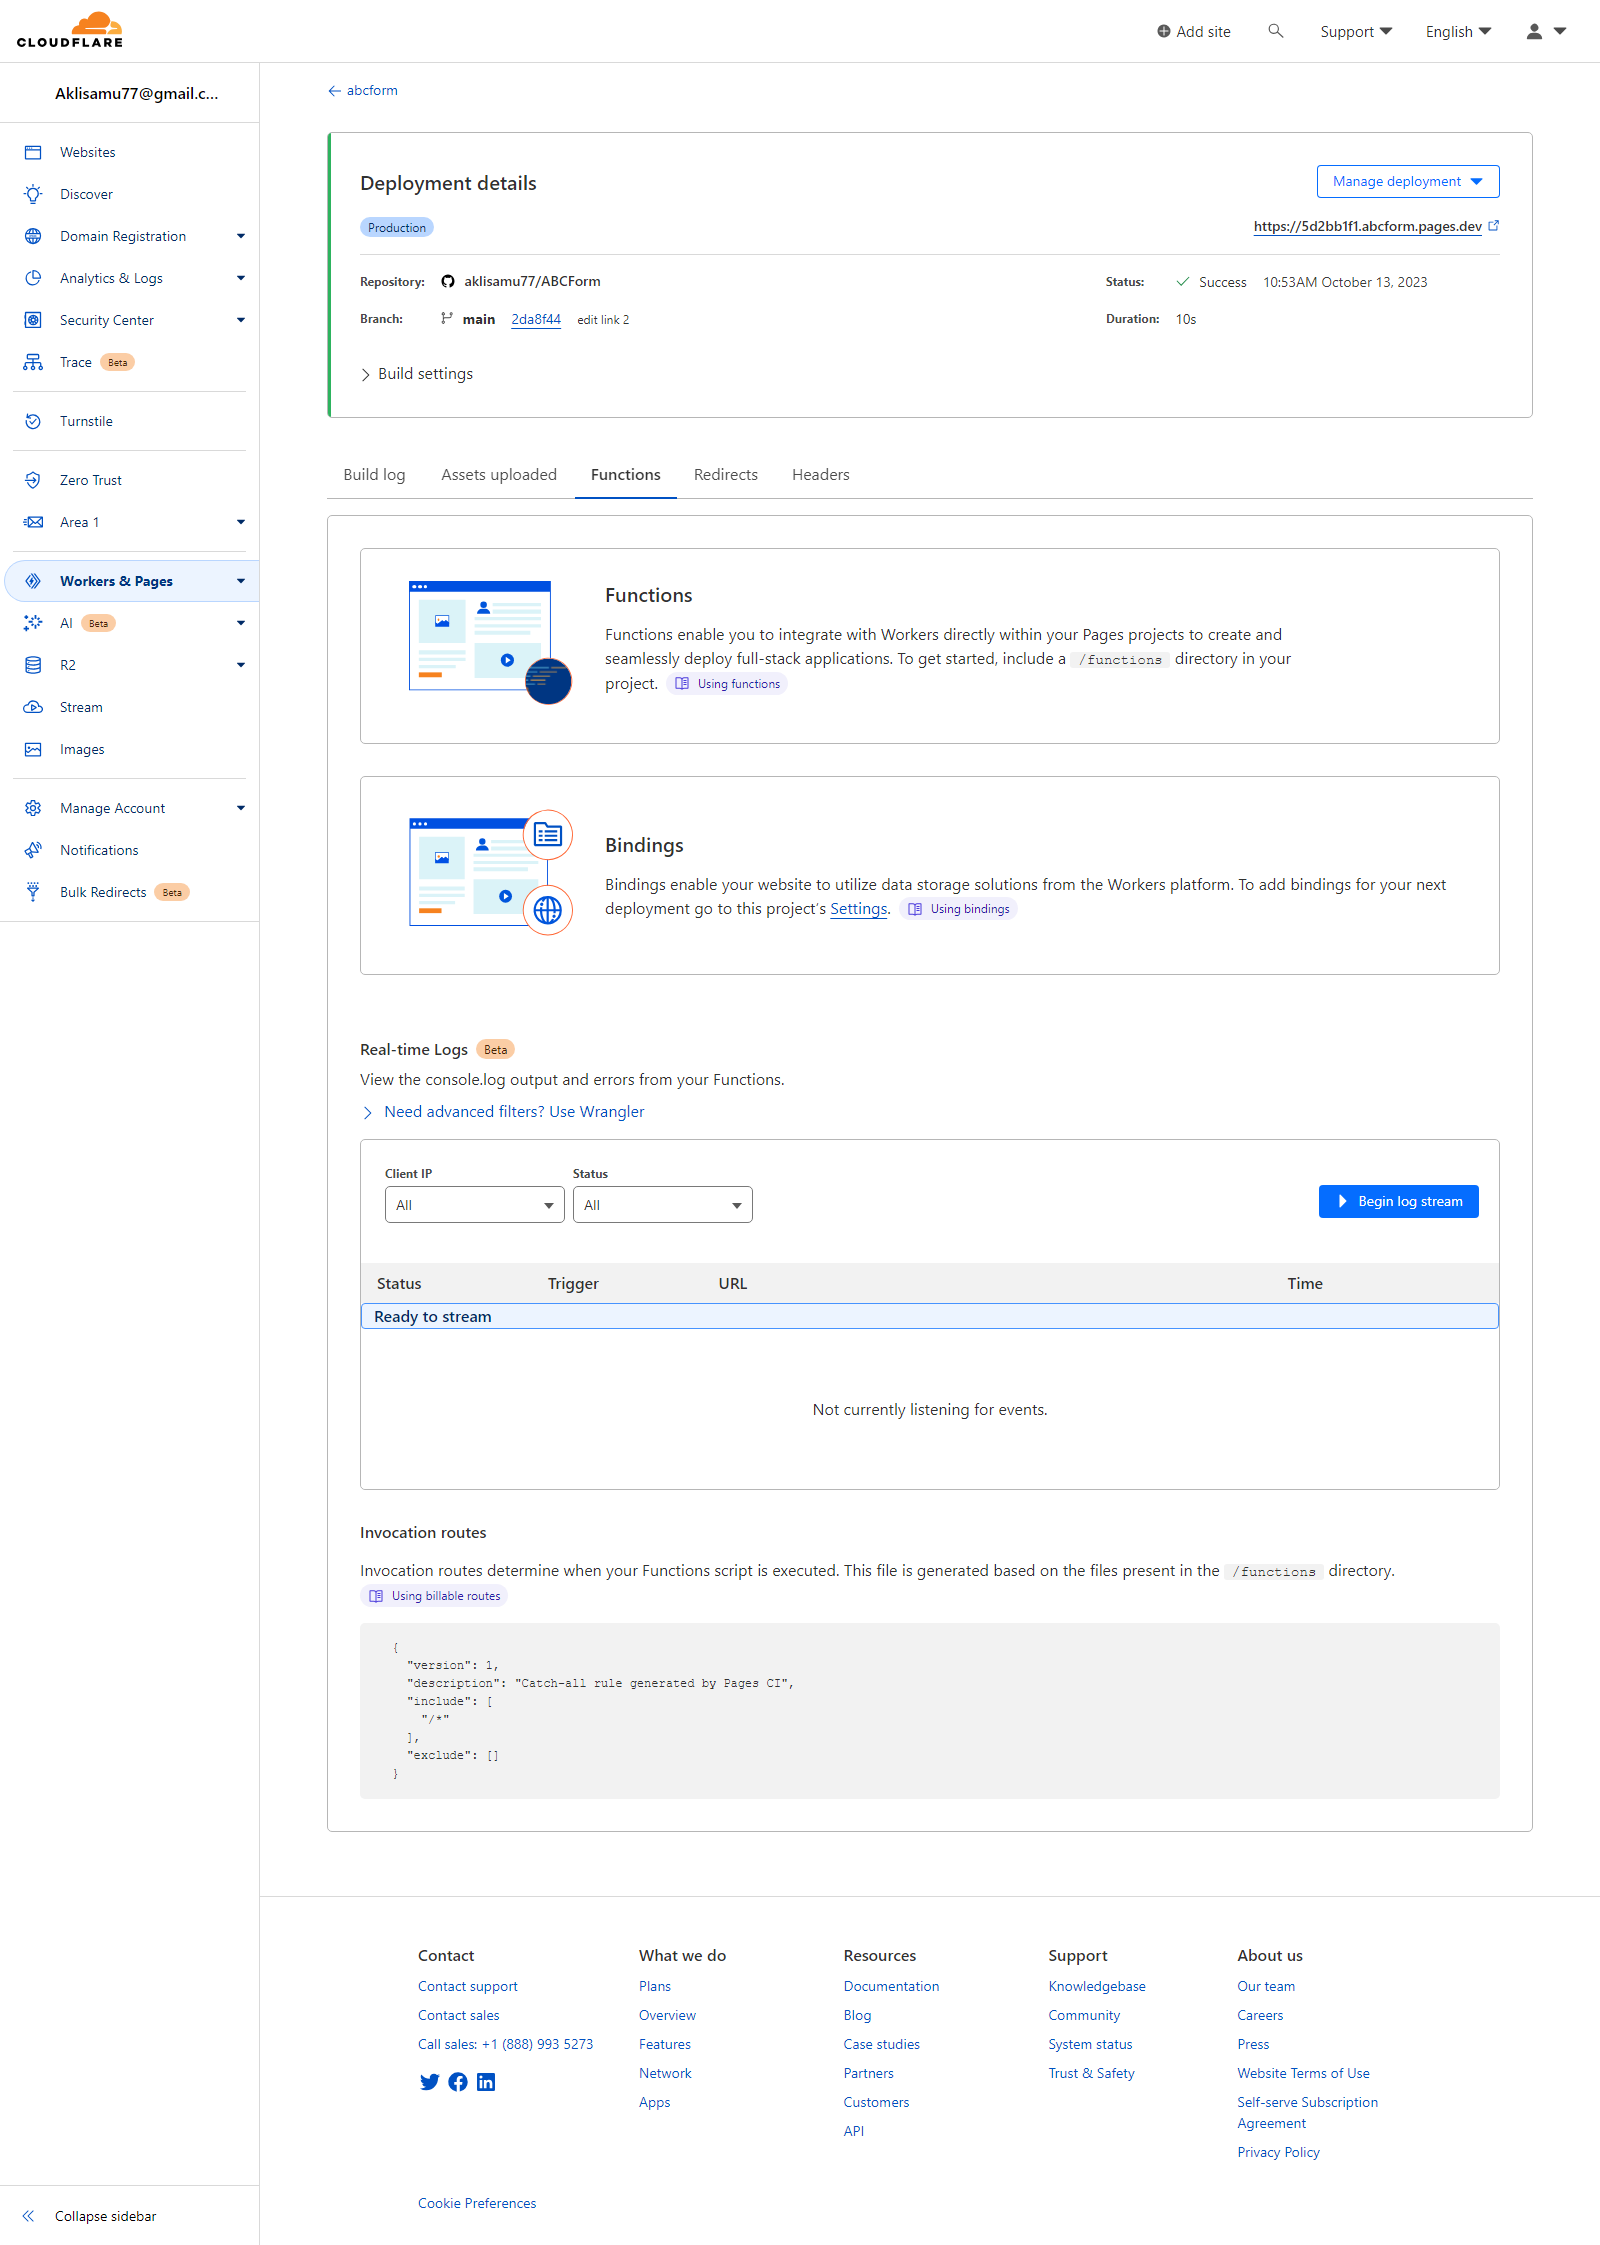Click the AI sparkle icon
1600x2245 pixels.
(33, 623)
